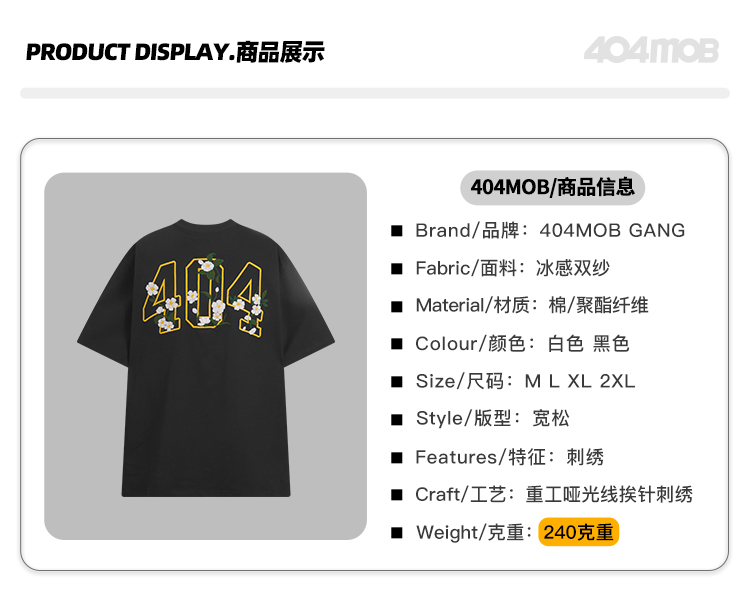Click the bullet square beside Material/材质

(397, 307)
